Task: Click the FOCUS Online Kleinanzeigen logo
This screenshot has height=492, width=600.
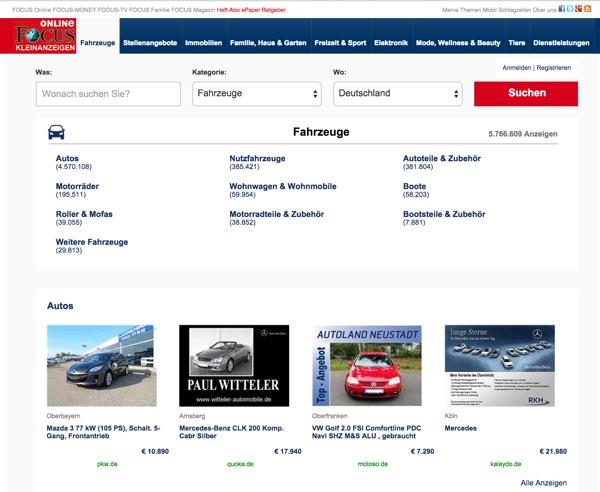Action: click(38, 36)
